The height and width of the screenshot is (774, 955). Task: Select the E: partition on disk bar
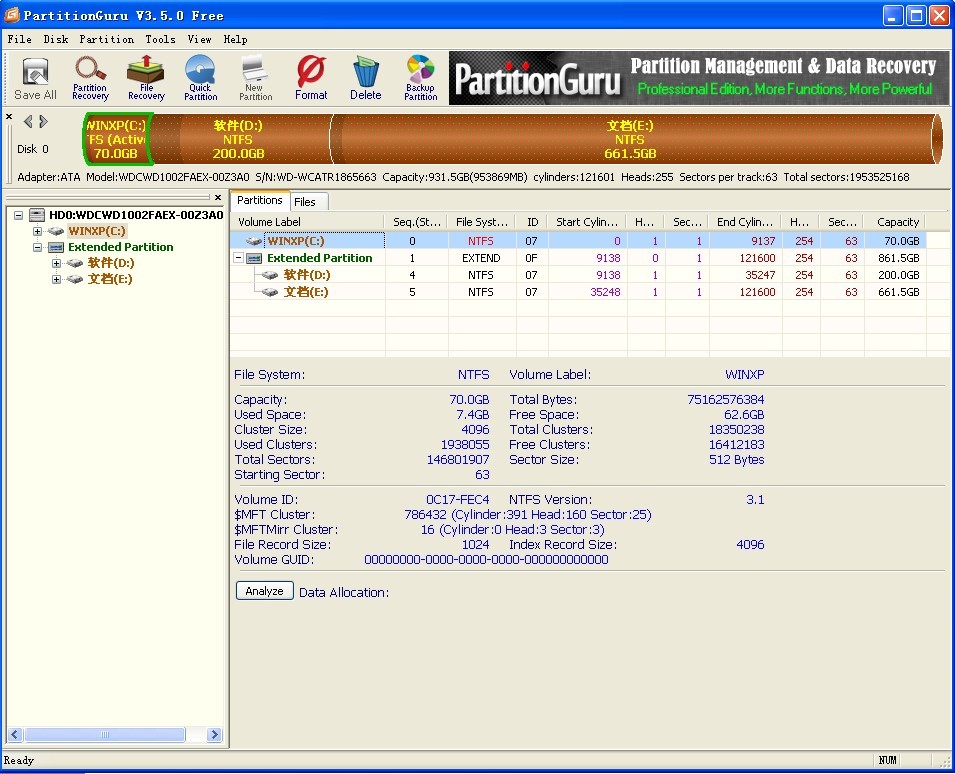630,139
